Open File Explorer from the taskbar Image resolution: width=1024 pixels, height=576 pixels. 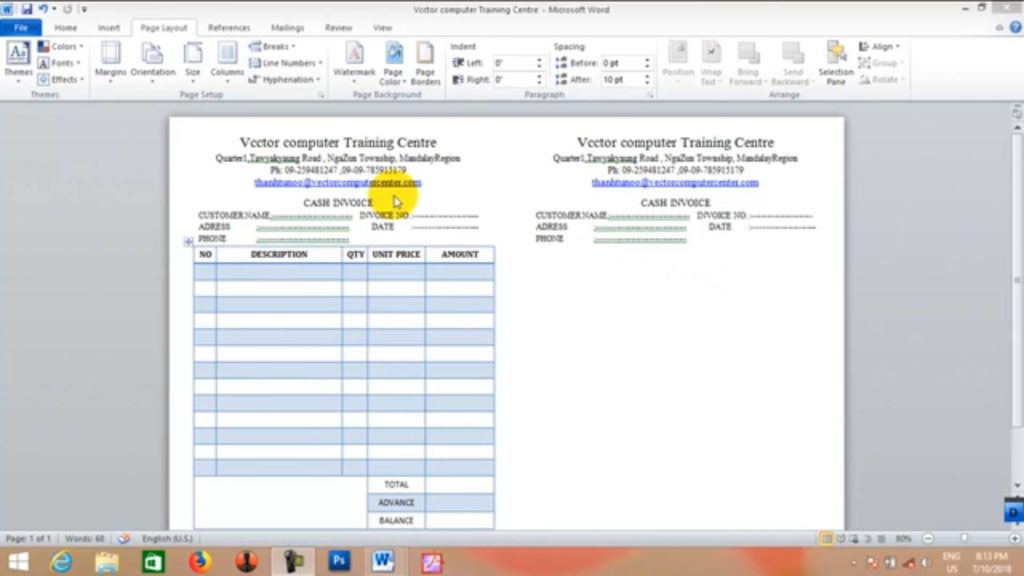(106, 562)
